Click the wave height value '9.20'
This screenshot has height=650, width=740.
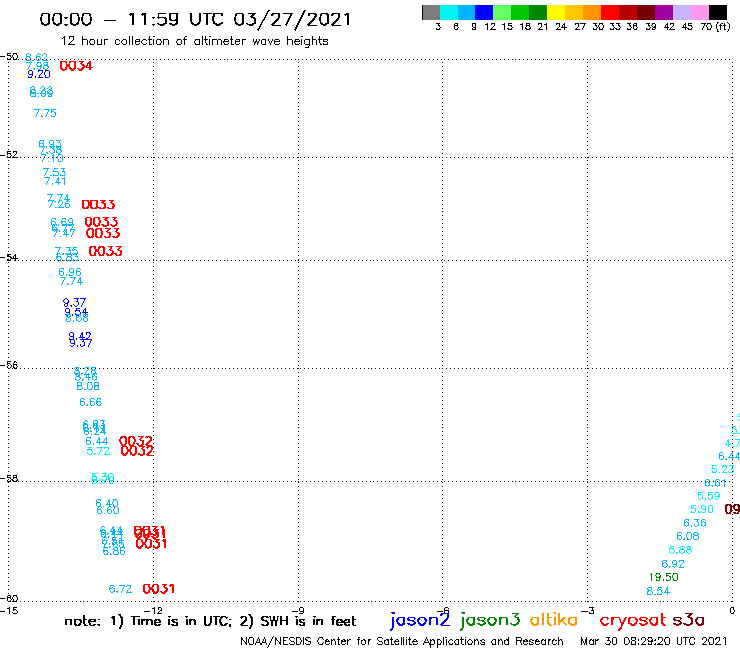39,74
